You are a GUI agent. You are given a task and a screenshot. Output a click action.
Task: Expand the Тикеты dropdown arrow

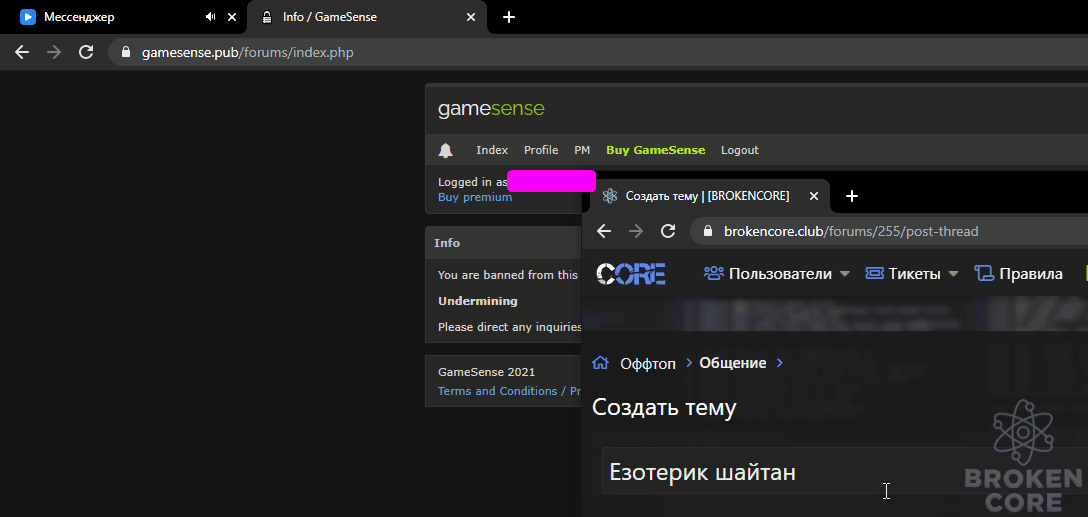click(953, 274)
